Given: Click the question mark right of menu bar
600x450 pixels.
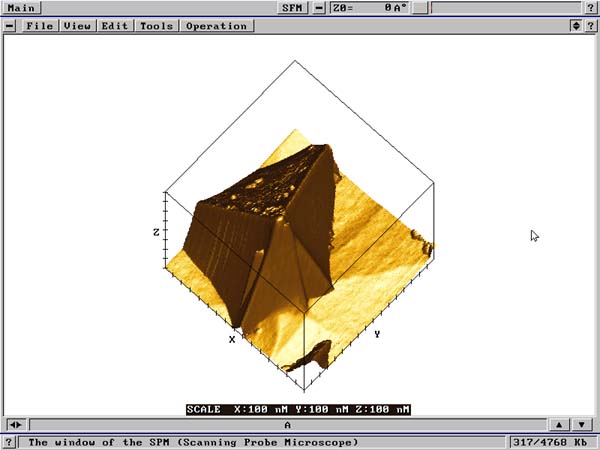Looking at the screenshot, I should point(591,26).
